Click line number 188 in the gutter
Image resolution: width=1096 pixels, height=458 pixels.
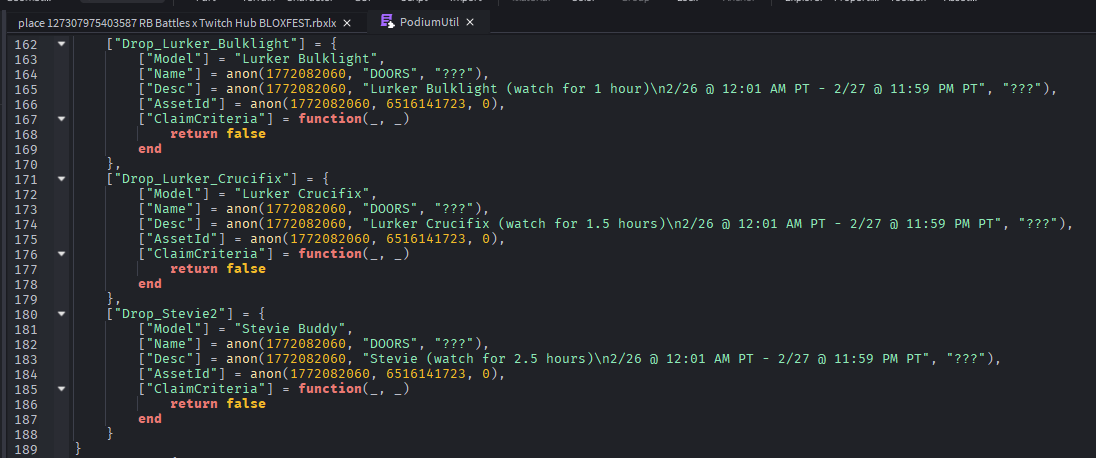pyautogui.click(x=26, y=434)
